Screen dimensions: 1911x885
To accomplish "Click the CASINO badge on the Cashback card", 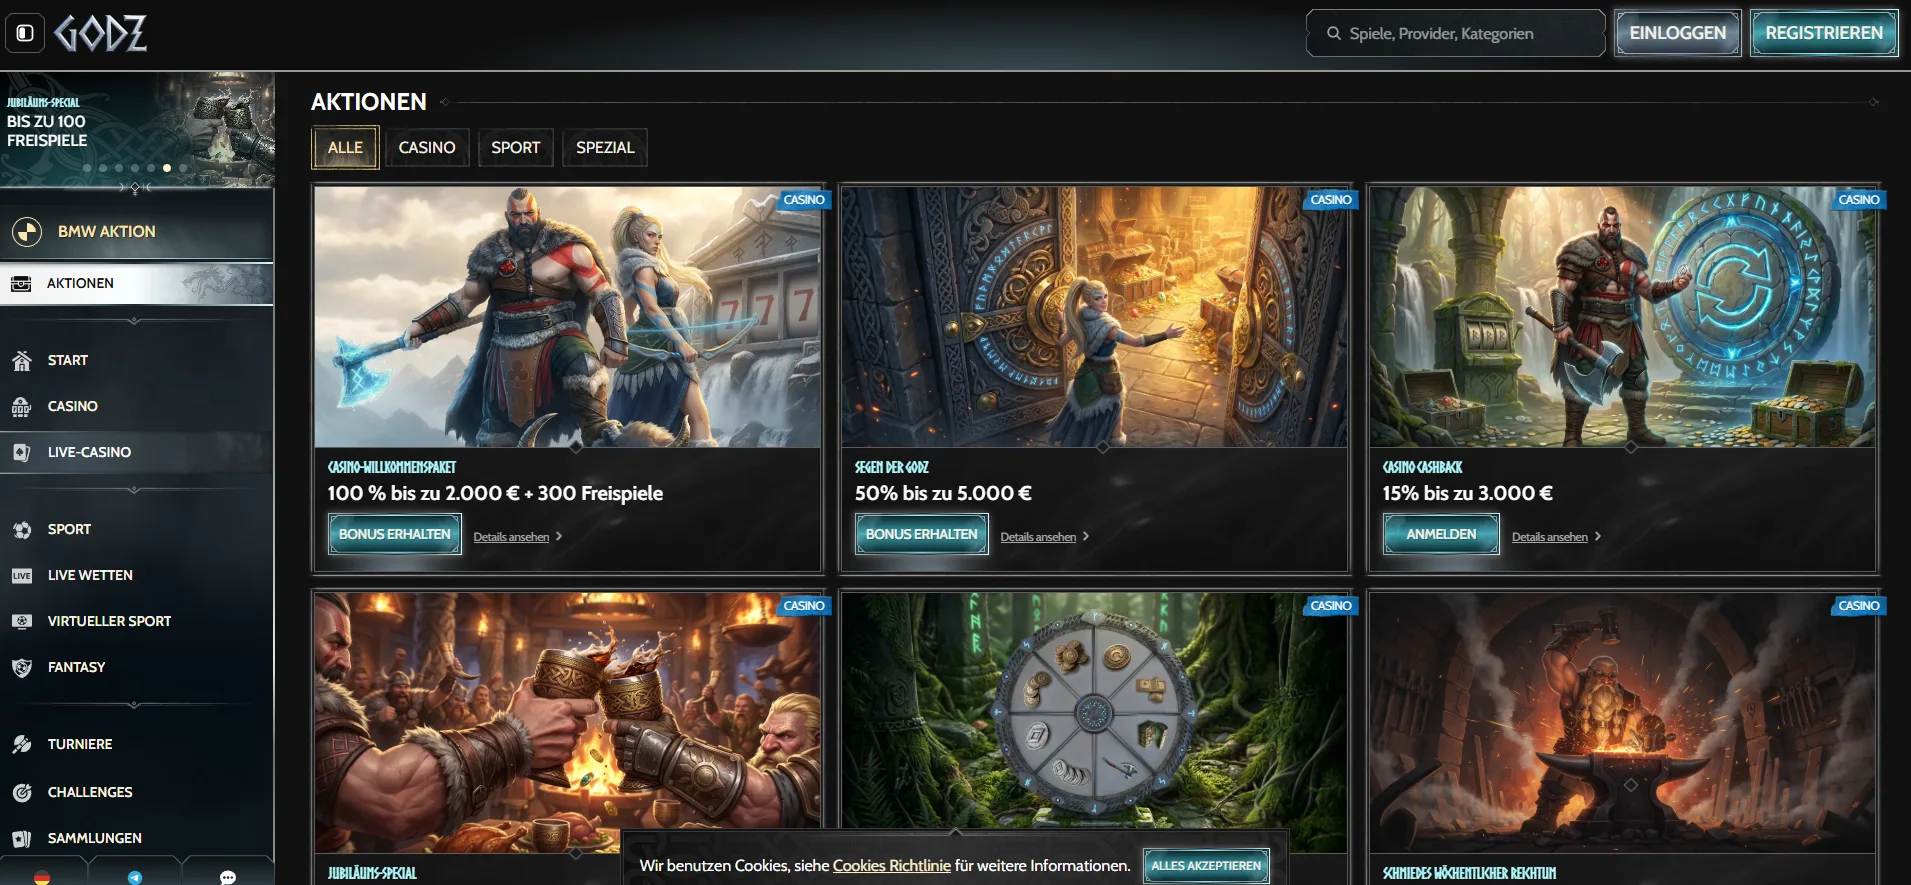I will pos(1859,200).
